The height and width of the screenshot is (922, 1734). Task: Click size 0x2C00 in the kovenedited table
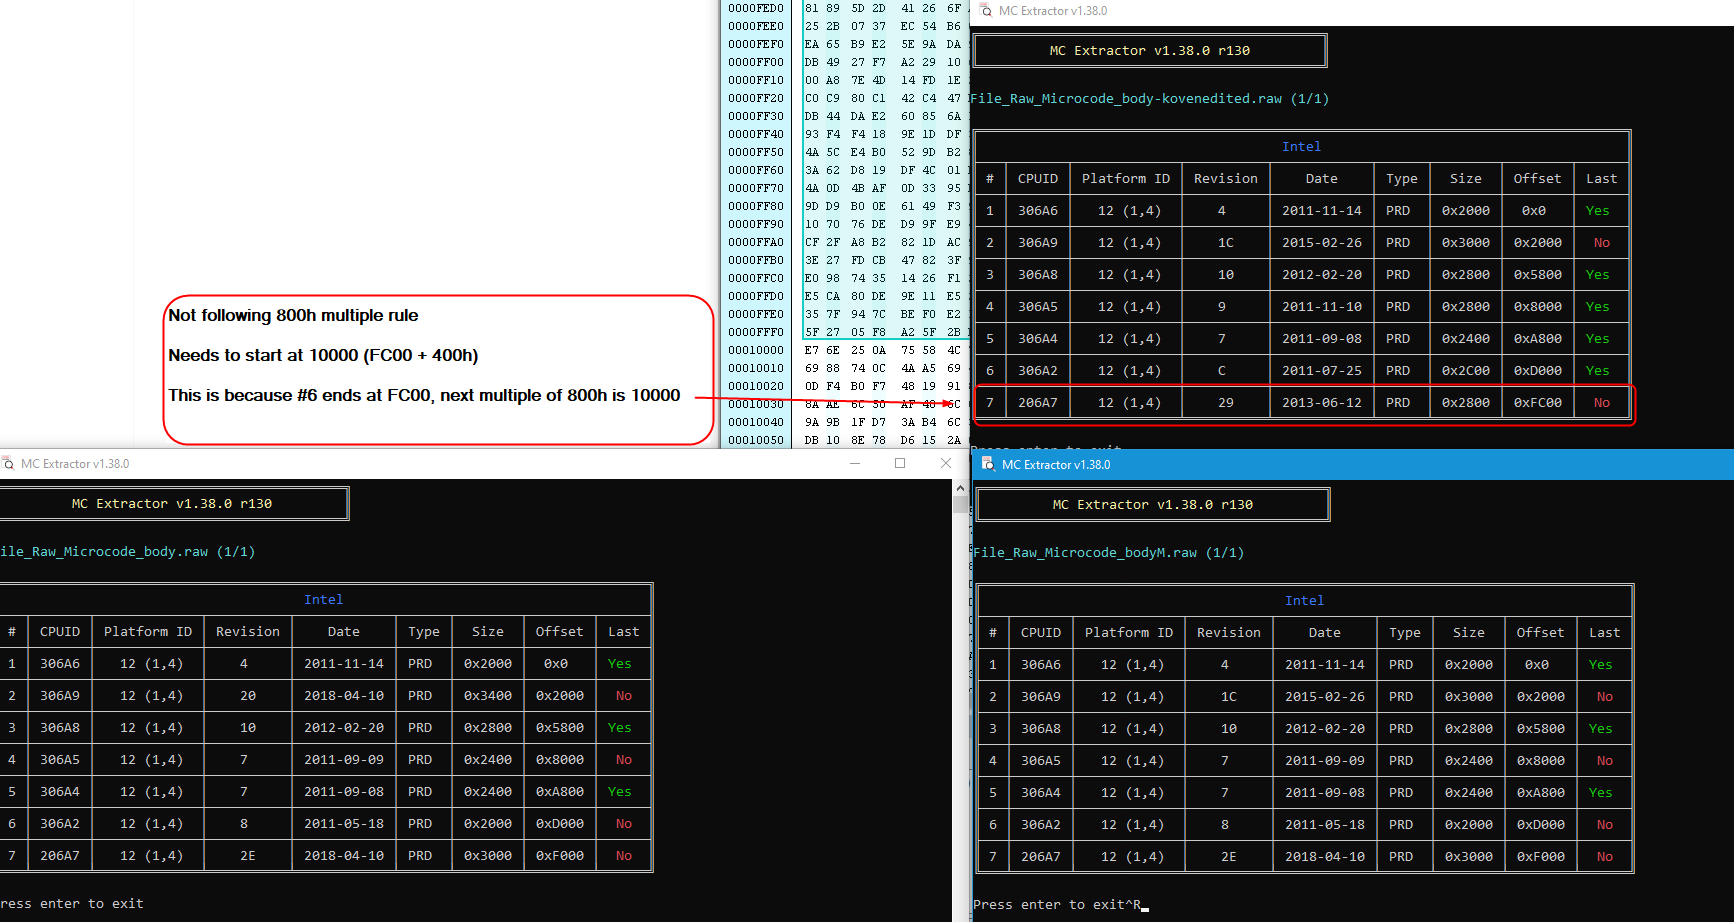click(x=1466, y=370)
